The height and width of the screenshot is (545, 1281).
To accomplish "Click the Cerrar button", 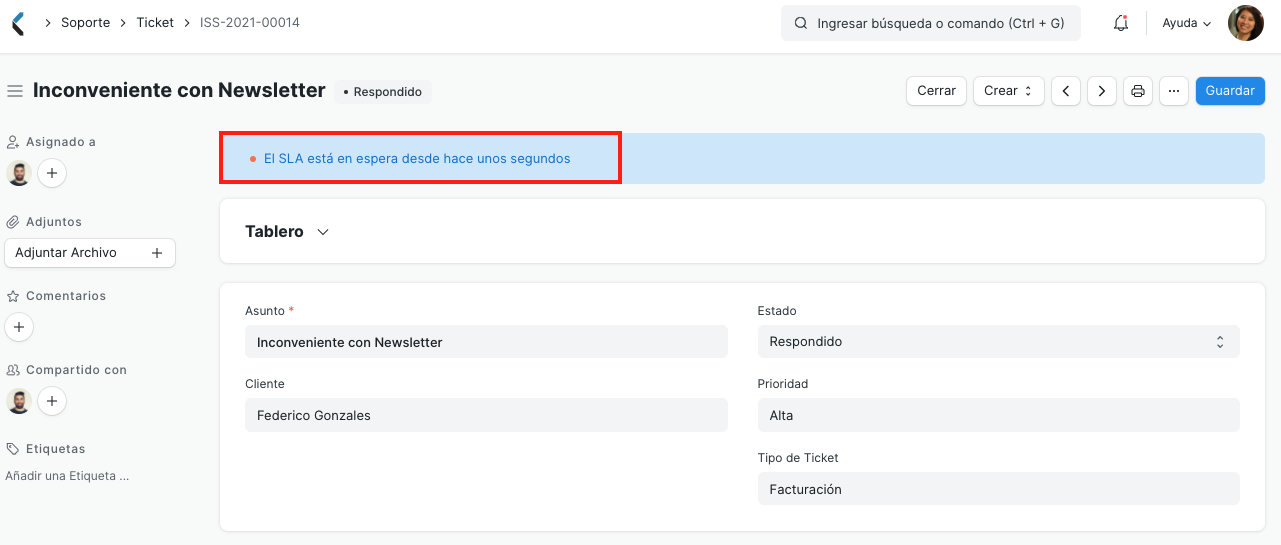I will point(936,91).
